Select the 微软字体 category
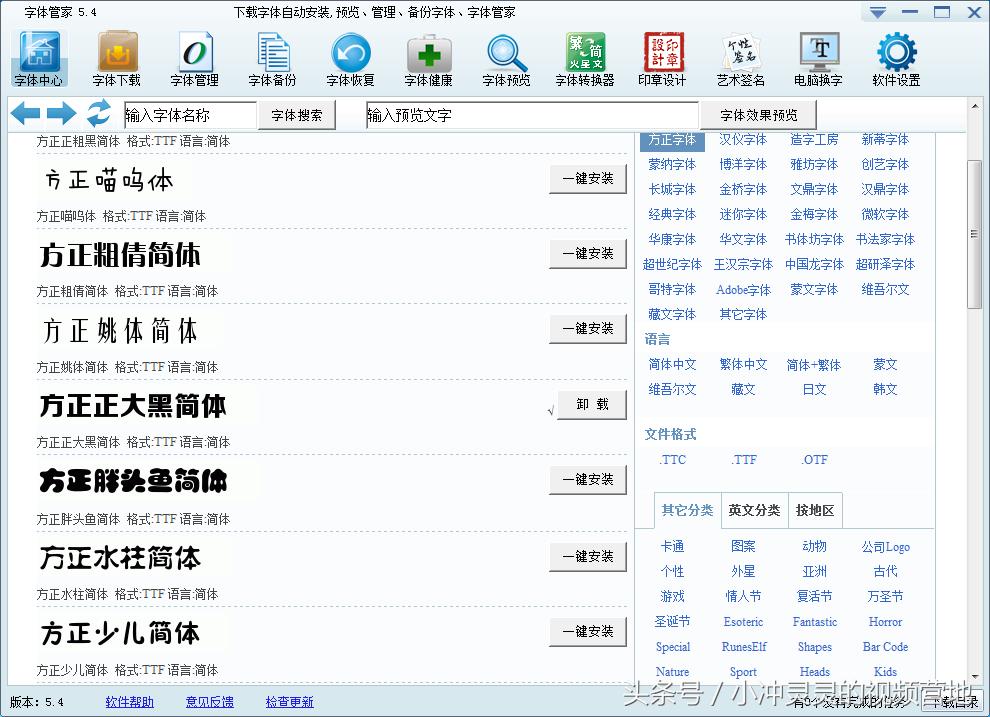 885,215
